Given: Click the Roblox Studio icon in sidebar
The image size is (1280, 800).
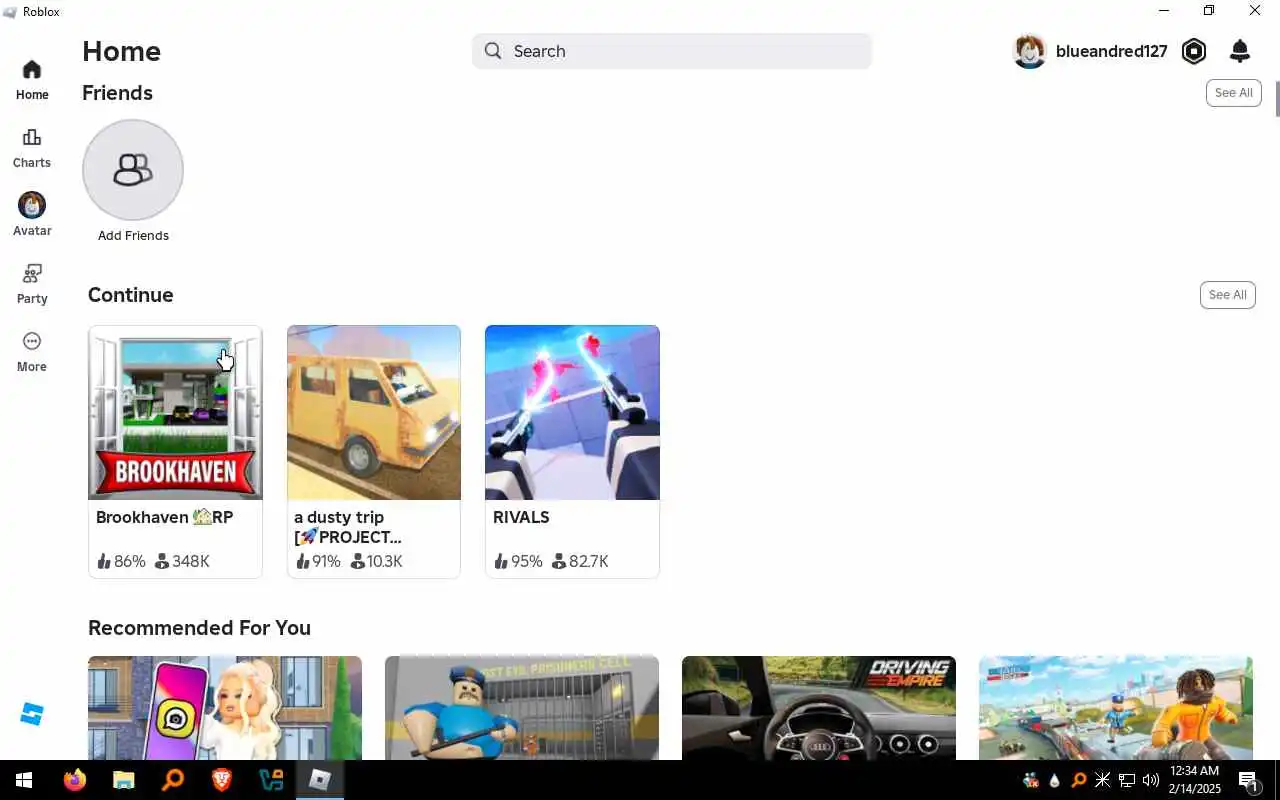Looking at the screenshot, I should pos(32,714).
